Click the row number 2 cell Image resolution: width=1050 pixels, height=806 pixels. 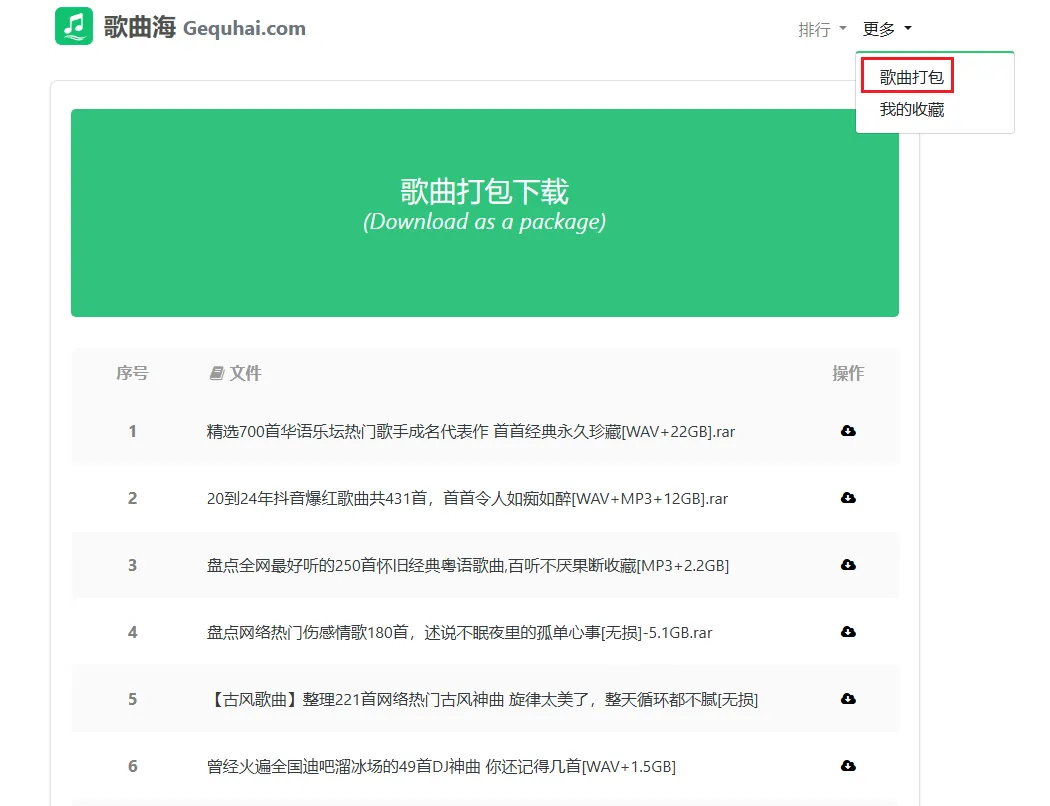click(133, 498)
